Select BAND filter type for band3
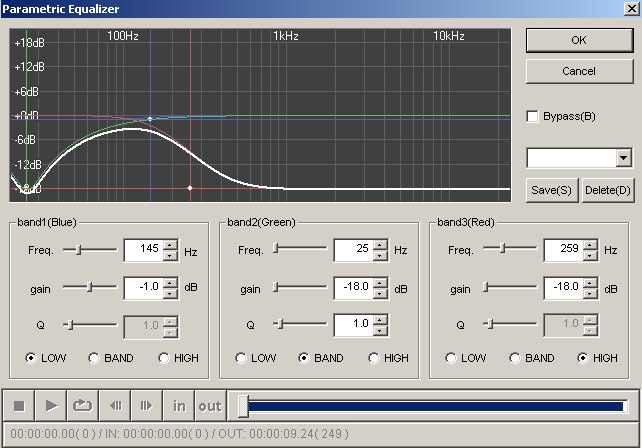Image resolution: width=642 pixels, height=448 pixels. tap(515, 358)
